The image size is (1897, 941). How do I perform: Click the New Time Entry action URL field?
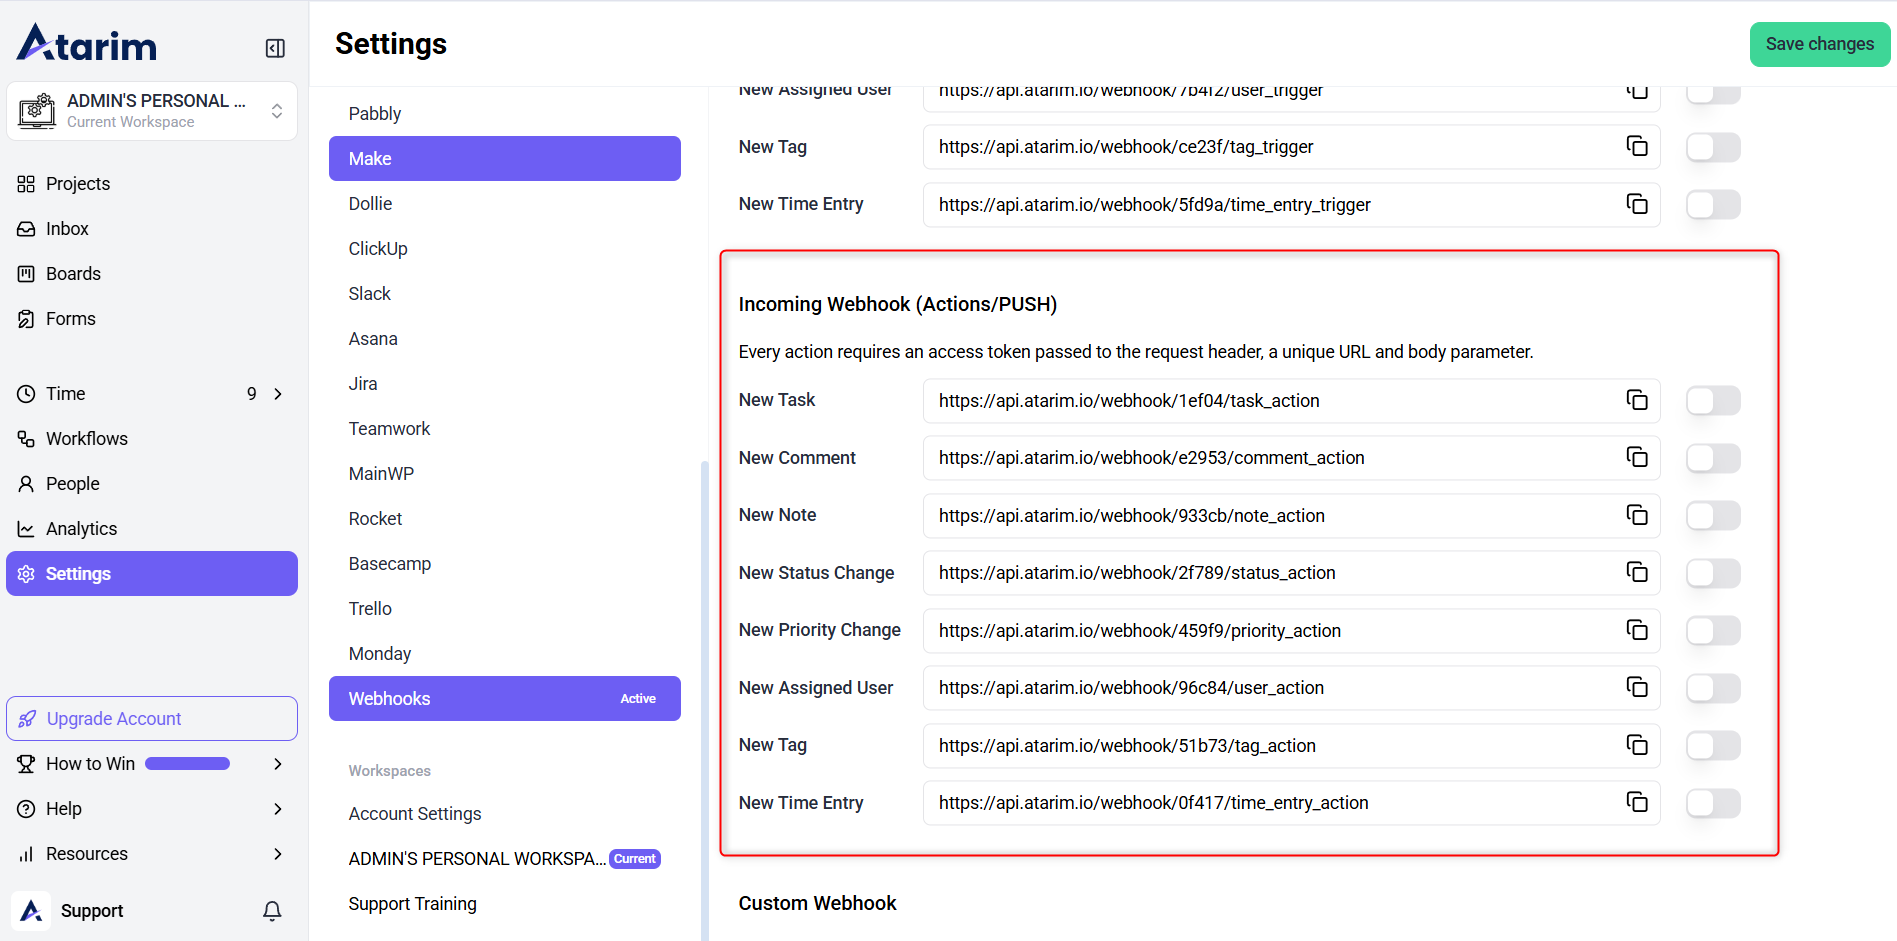click(1270, 803)
